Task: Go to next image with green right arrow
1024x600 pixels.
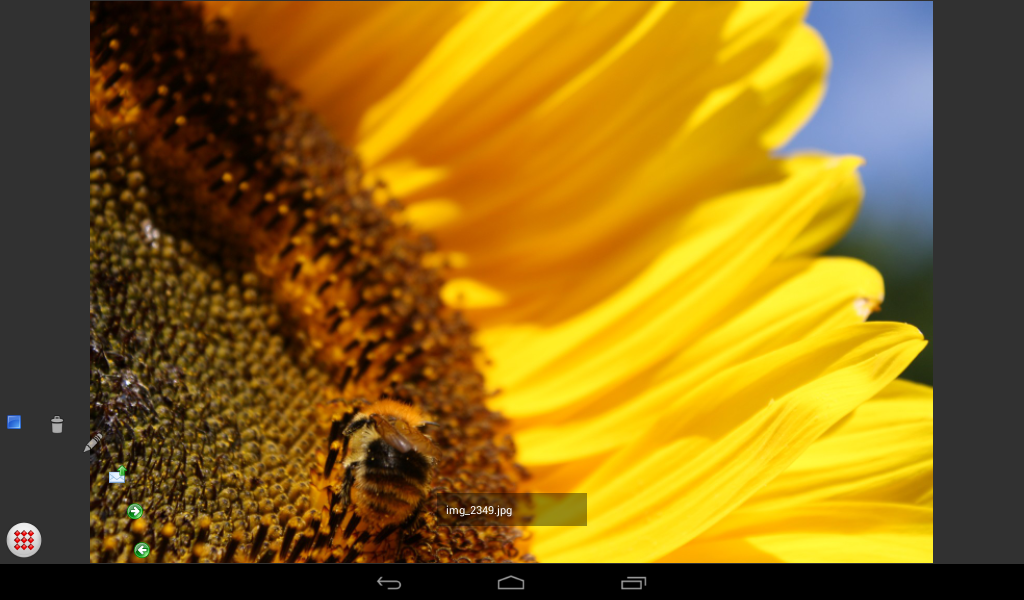Action: [135, 511]
